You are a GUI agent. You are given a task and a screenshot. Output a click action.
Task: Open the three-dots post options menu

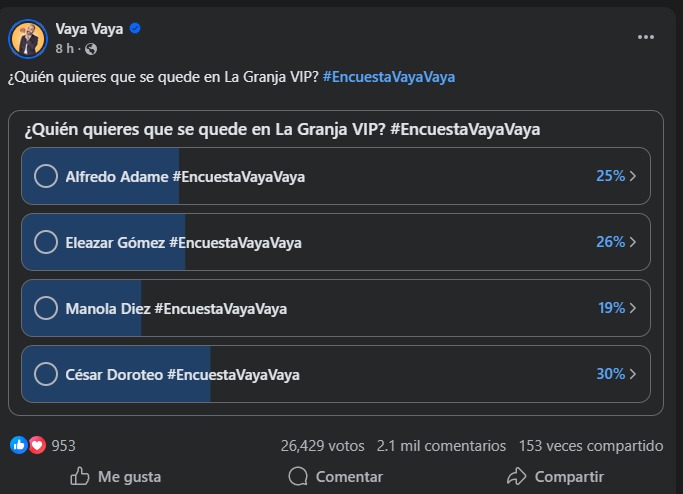646,37
